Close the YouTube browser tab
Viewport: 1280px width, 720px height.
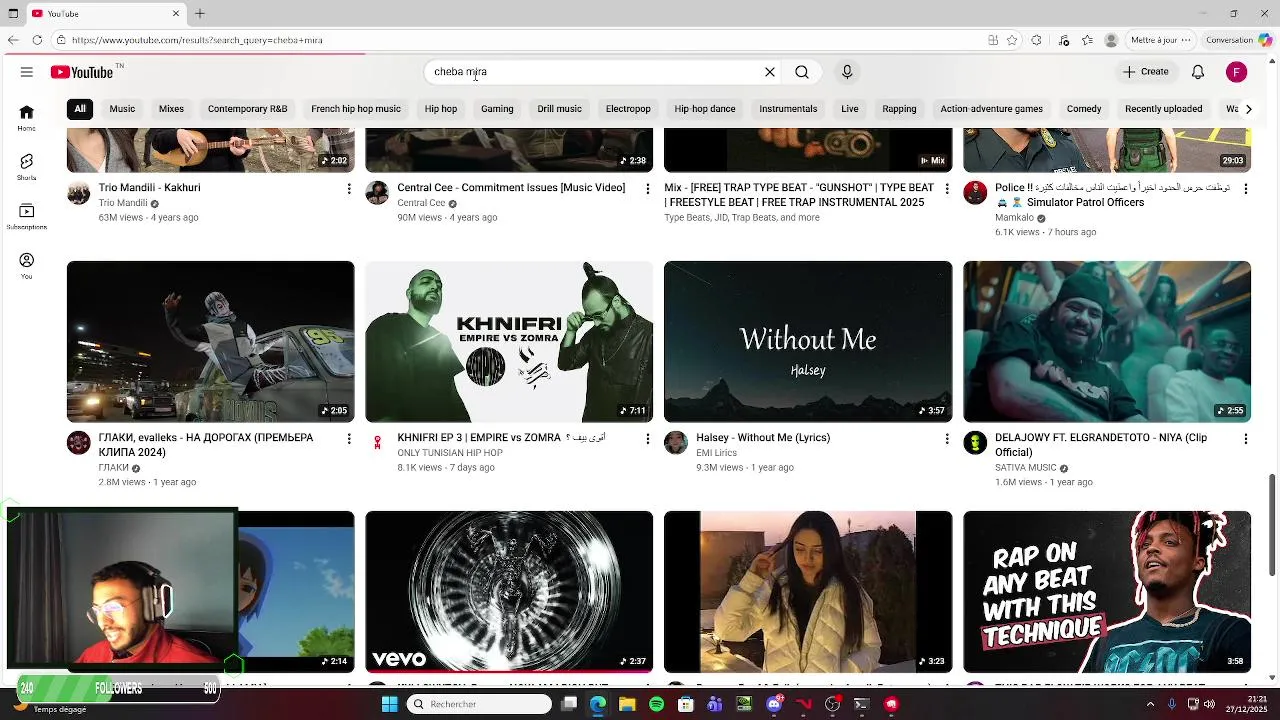pos(176,13)
